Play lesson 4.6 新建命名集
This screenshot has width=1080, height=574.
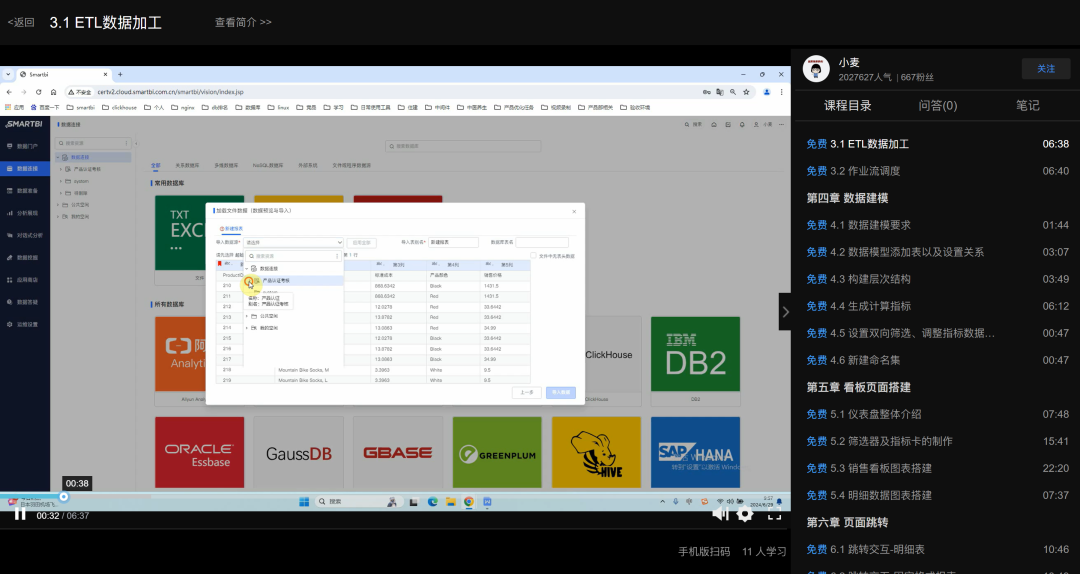[x=937, y=360]
